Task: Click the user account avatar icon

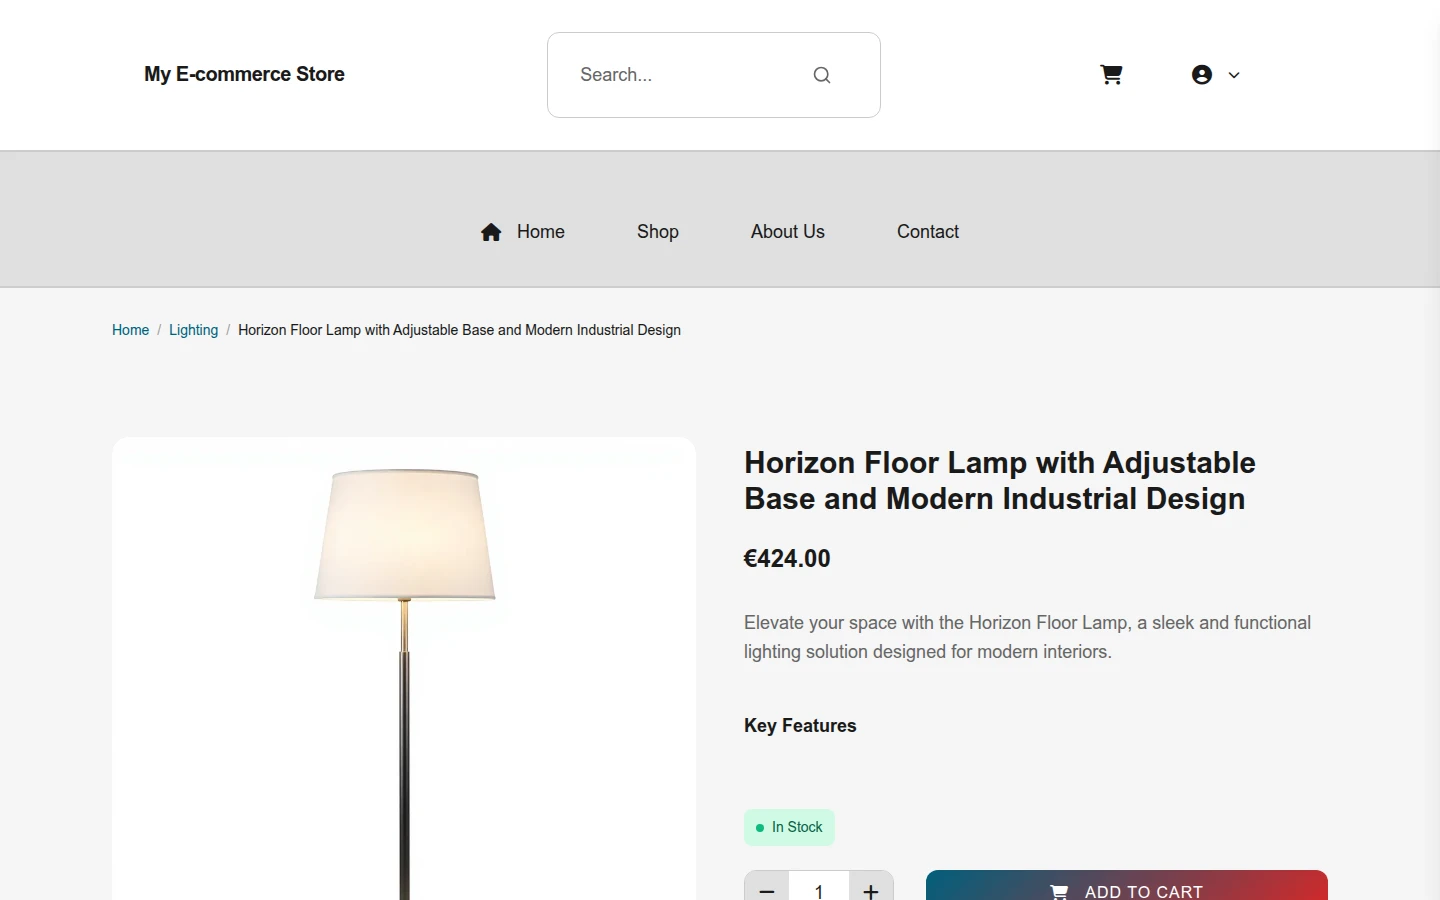Action: [1202, 75]
